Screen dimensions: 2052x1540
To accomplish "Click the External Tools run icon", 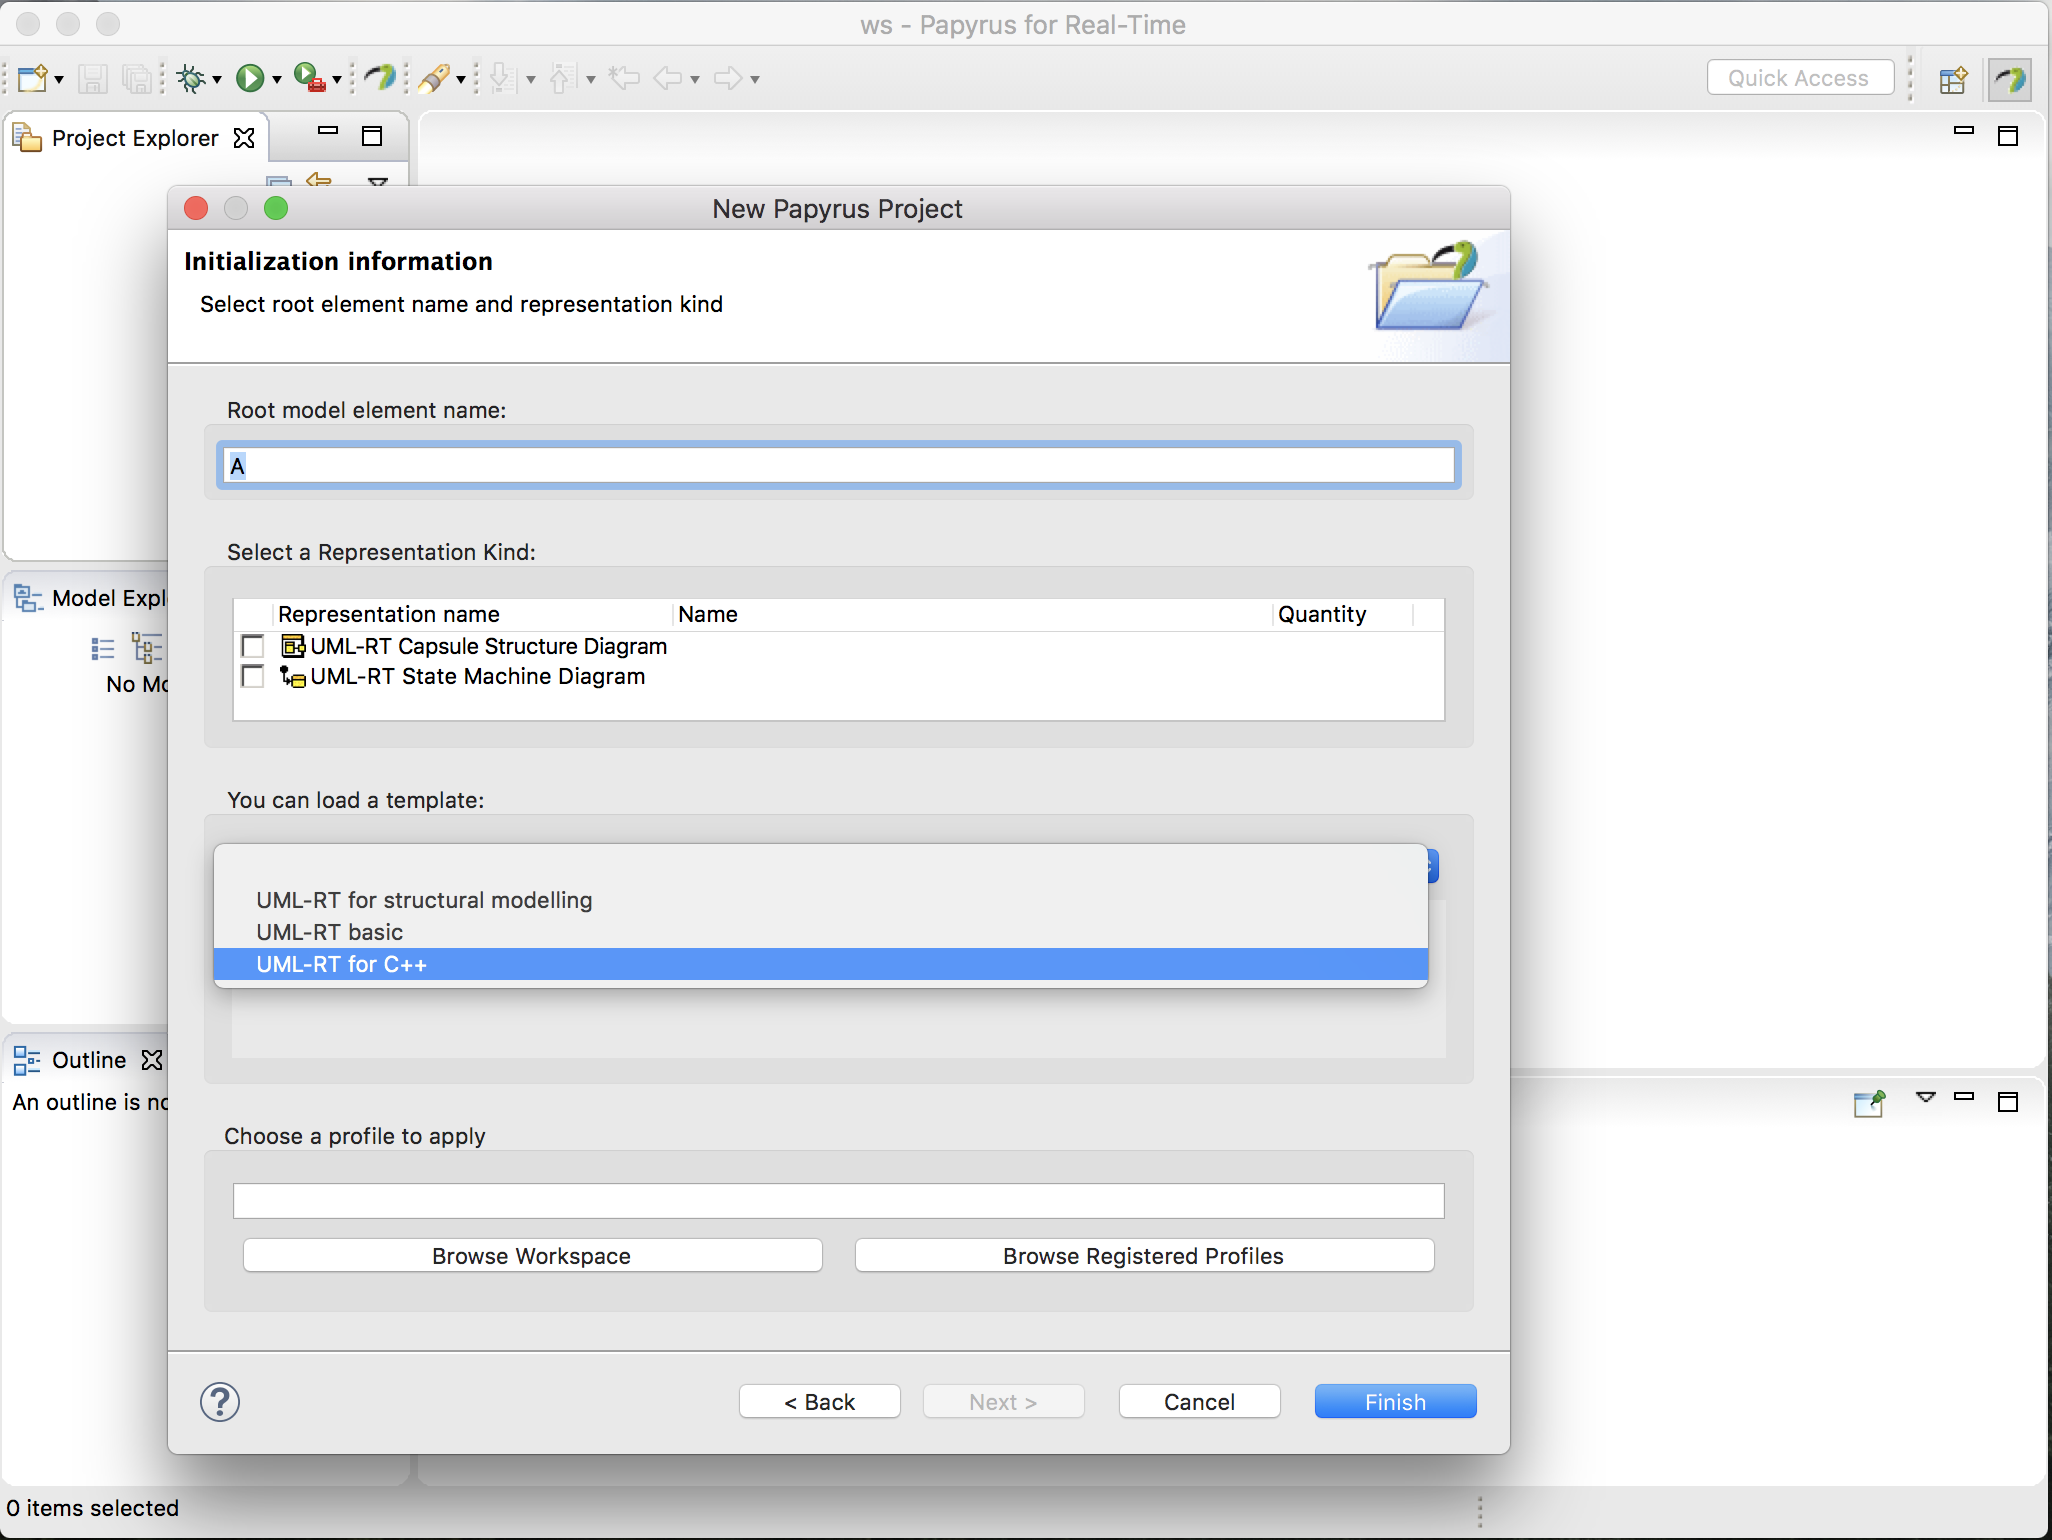I will click(x=310, y=78).
